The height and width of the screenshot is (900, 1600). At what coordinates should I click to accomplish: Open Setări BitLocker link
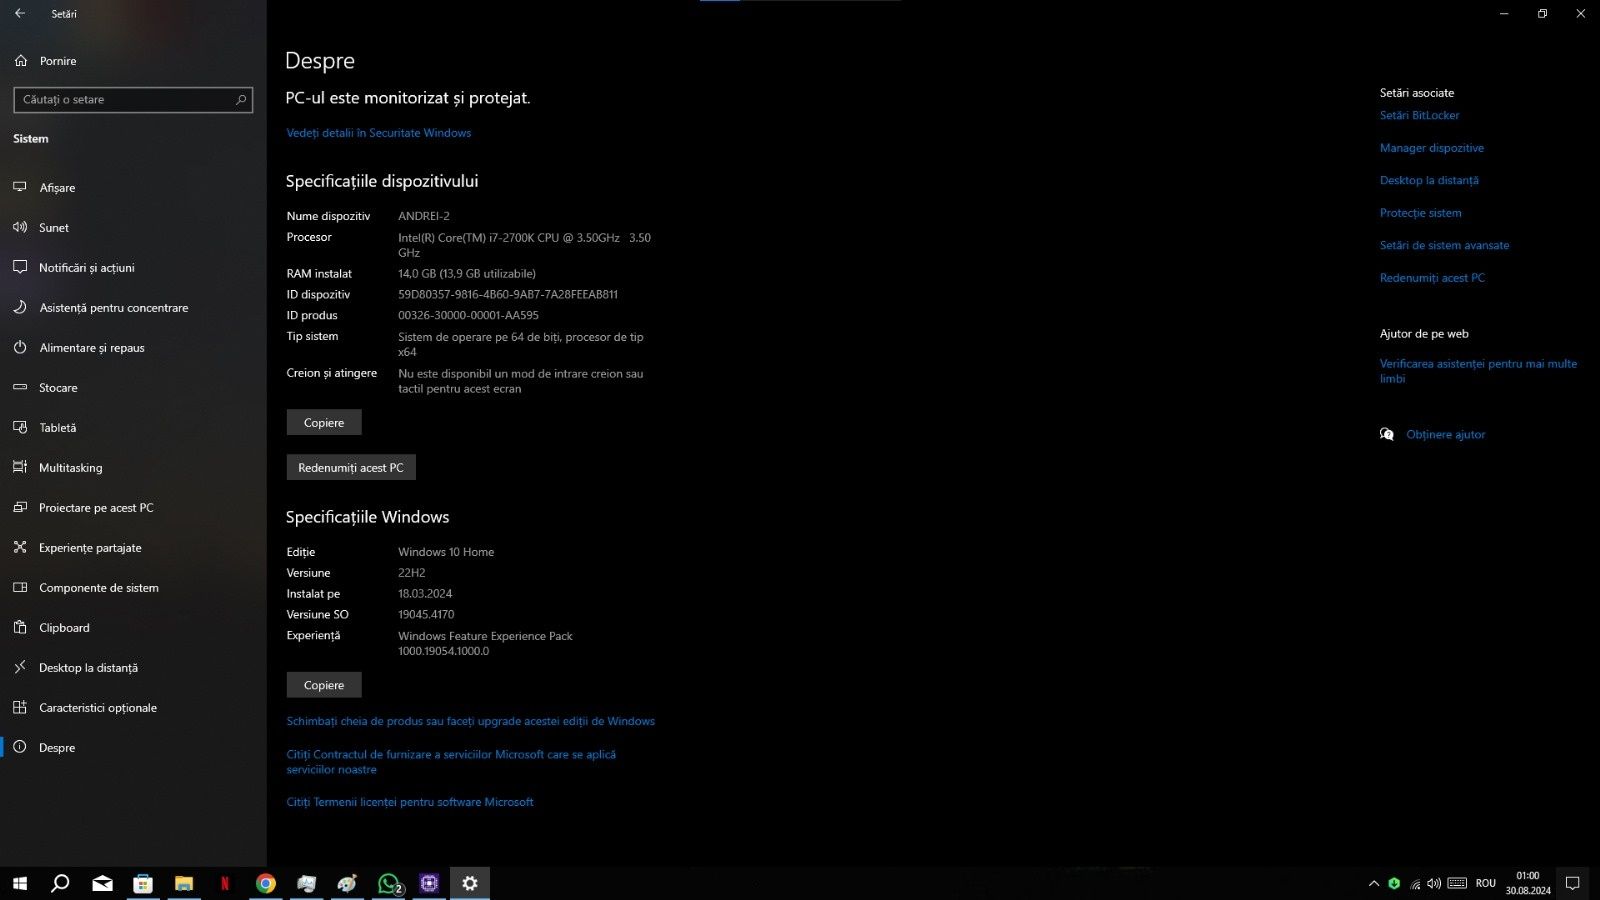point(1419,115)
